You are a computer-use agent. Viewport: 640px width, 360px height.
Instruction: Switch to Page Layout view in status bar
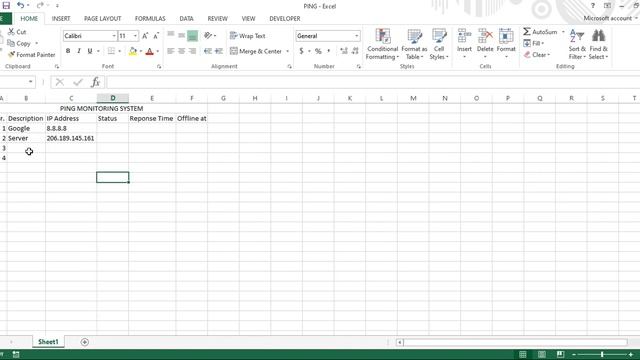point(542,354)
